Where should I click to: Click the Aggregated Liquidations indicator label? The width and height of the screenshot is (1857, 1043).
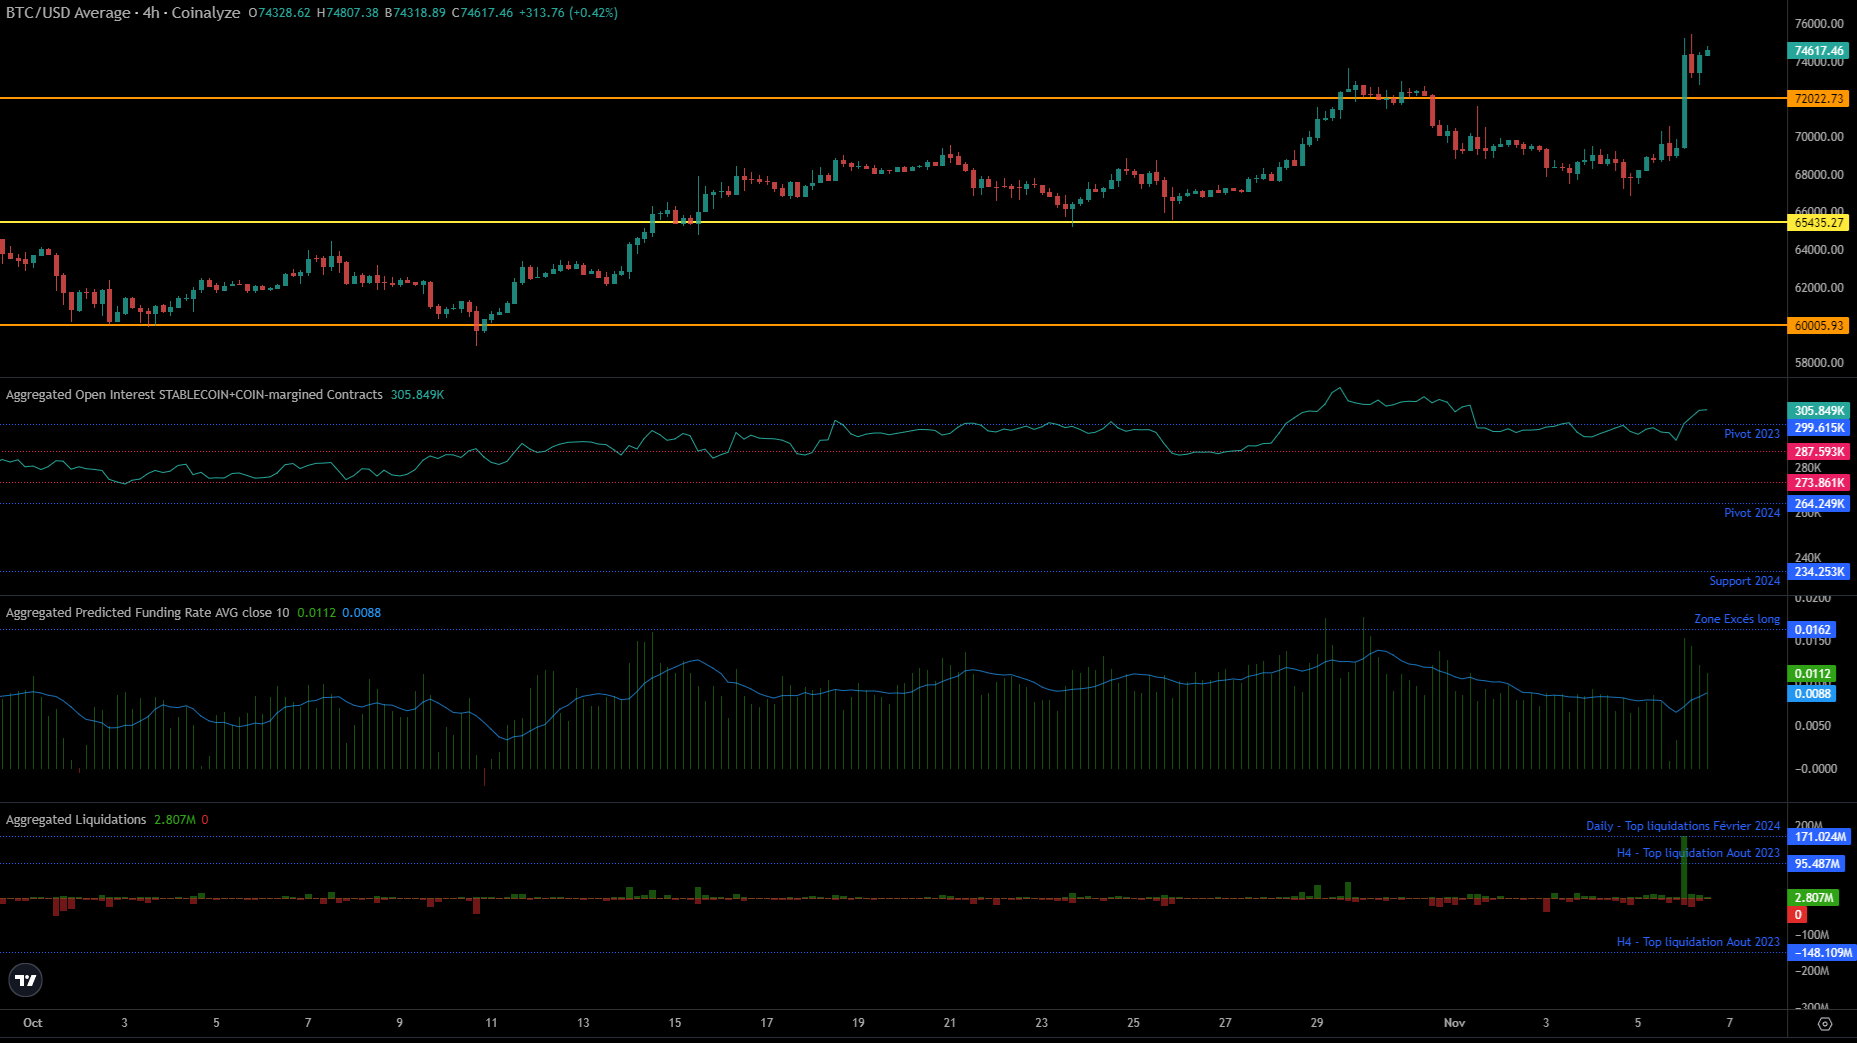75,819
